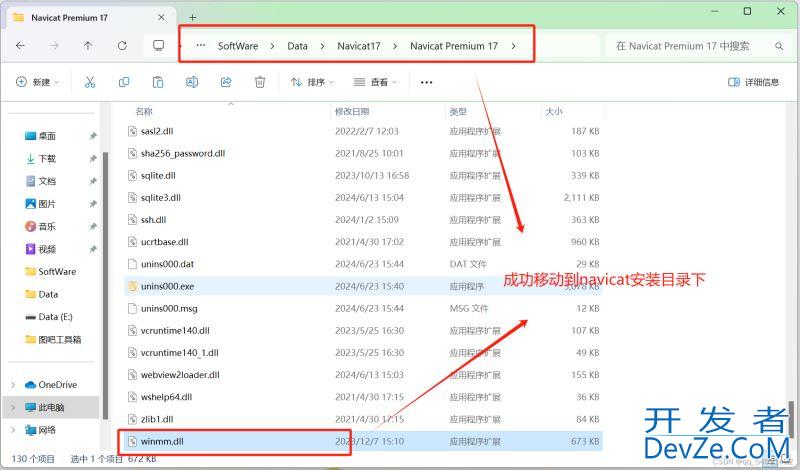
Task: Open 音乐 in the sidebar
Action: [x=47, y=227]
